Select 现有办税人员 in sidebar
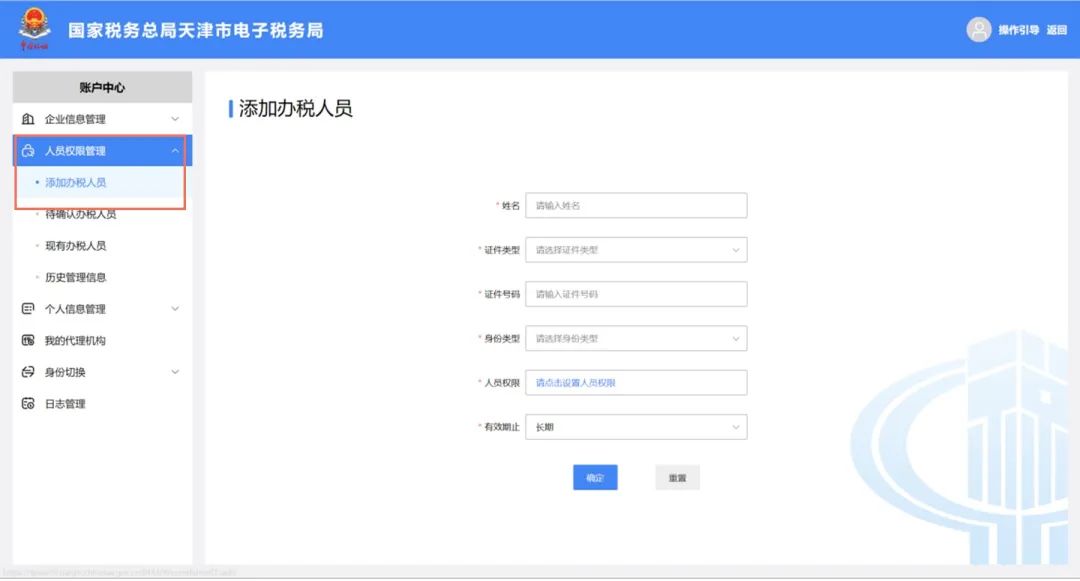 tap(75, 246)
